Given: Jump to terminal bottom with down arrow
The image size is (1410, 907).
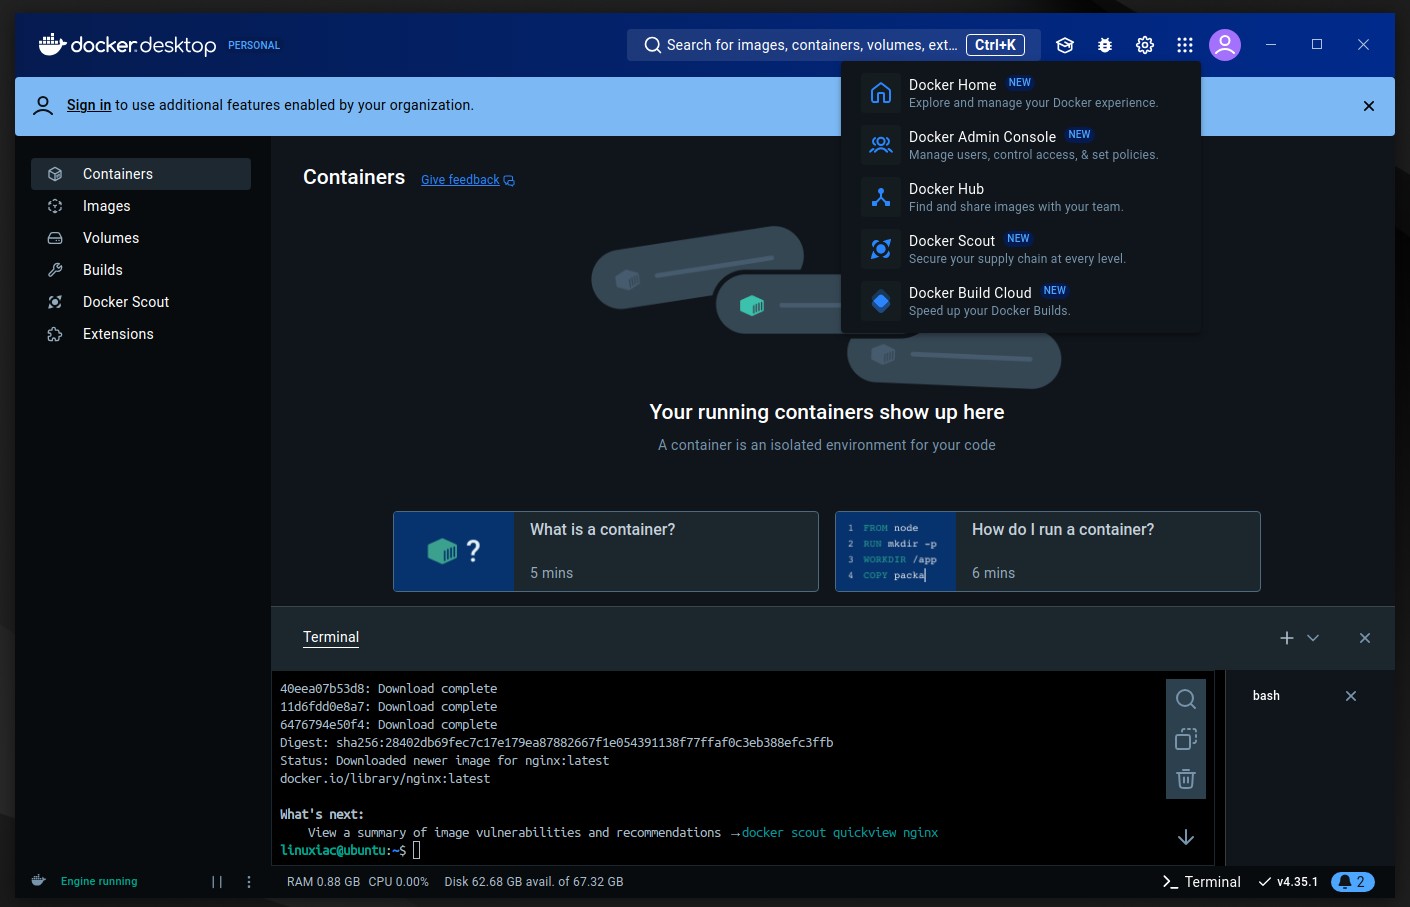Looking at the screenshot, I should tap(1186, 837).
